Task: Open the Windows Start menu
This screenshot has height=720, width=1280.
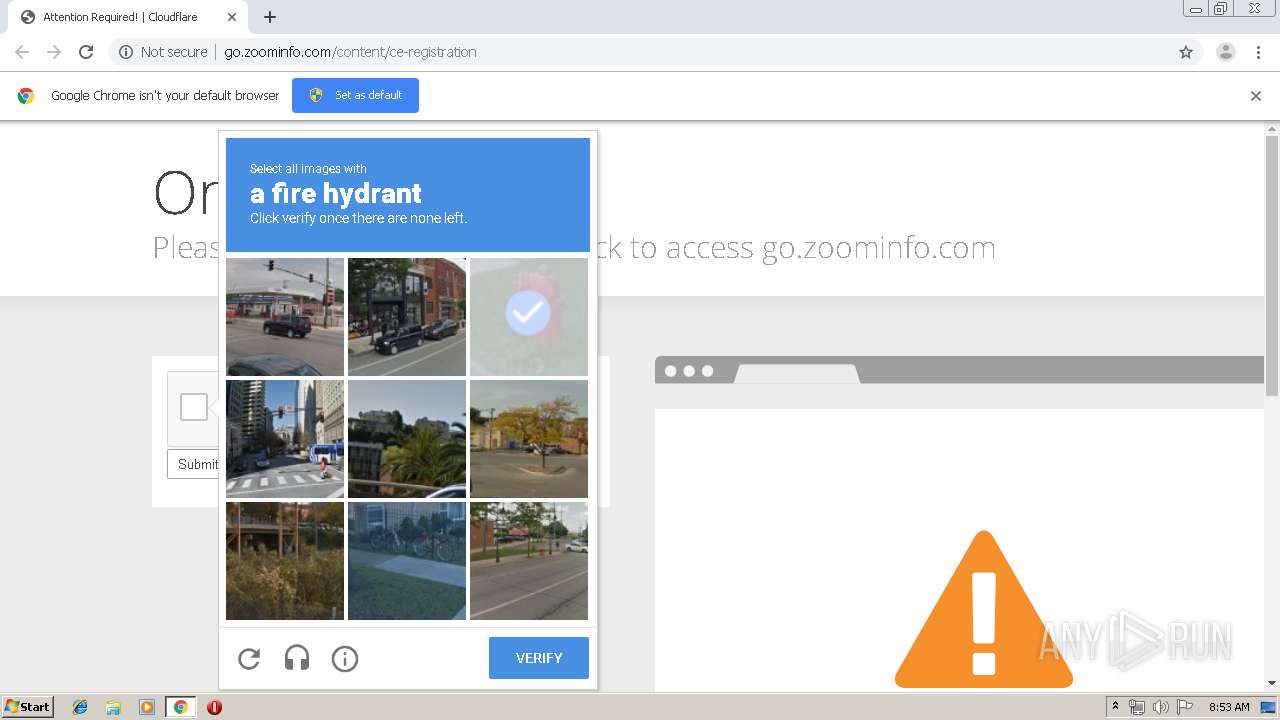Action: 28,707
